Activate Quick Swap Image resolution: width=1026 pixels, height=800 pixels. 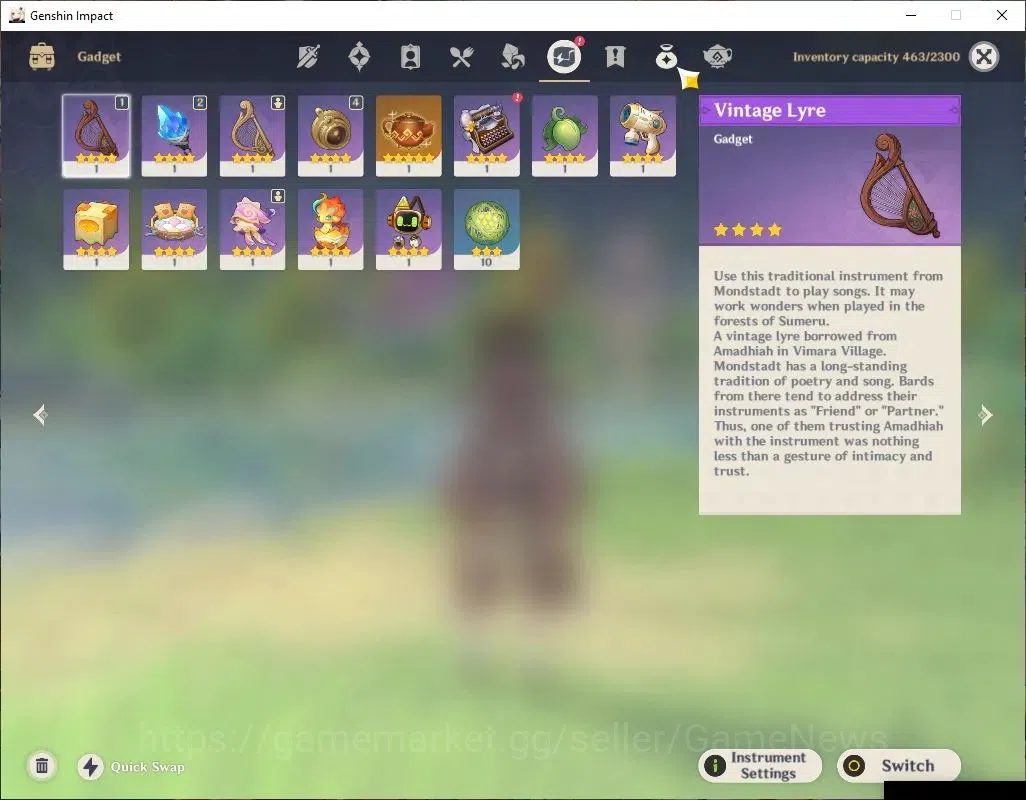[x=131, y=767]
